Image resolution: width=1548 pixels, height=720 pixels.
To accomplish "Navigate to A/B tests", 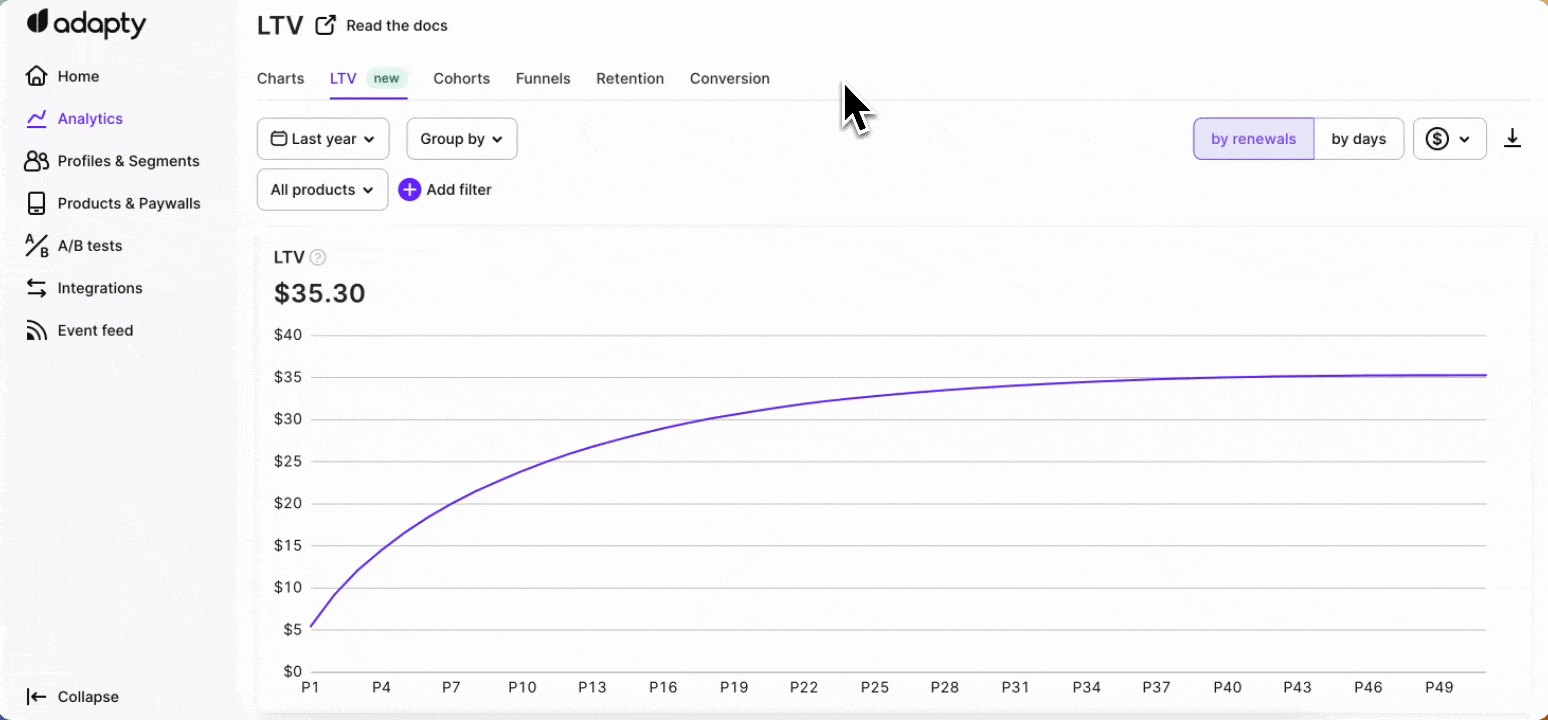I will pyautogui.click(x=89, y=246).
